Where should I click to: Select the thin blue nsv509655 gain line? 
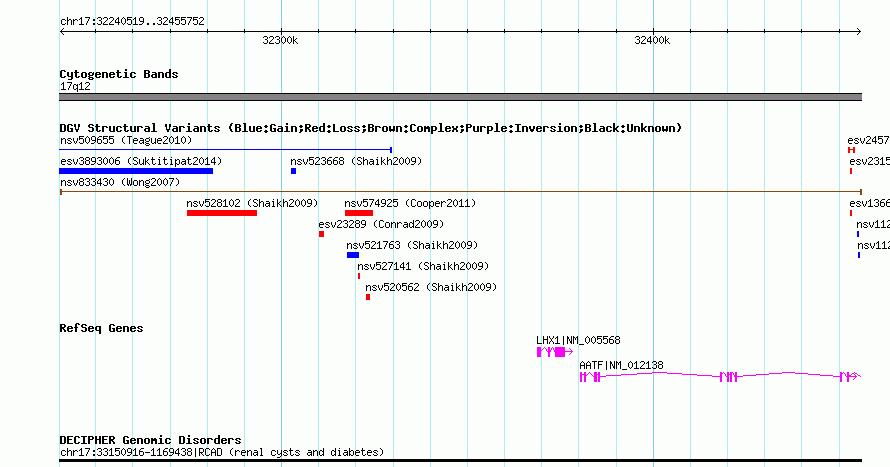tap(226, 150)
